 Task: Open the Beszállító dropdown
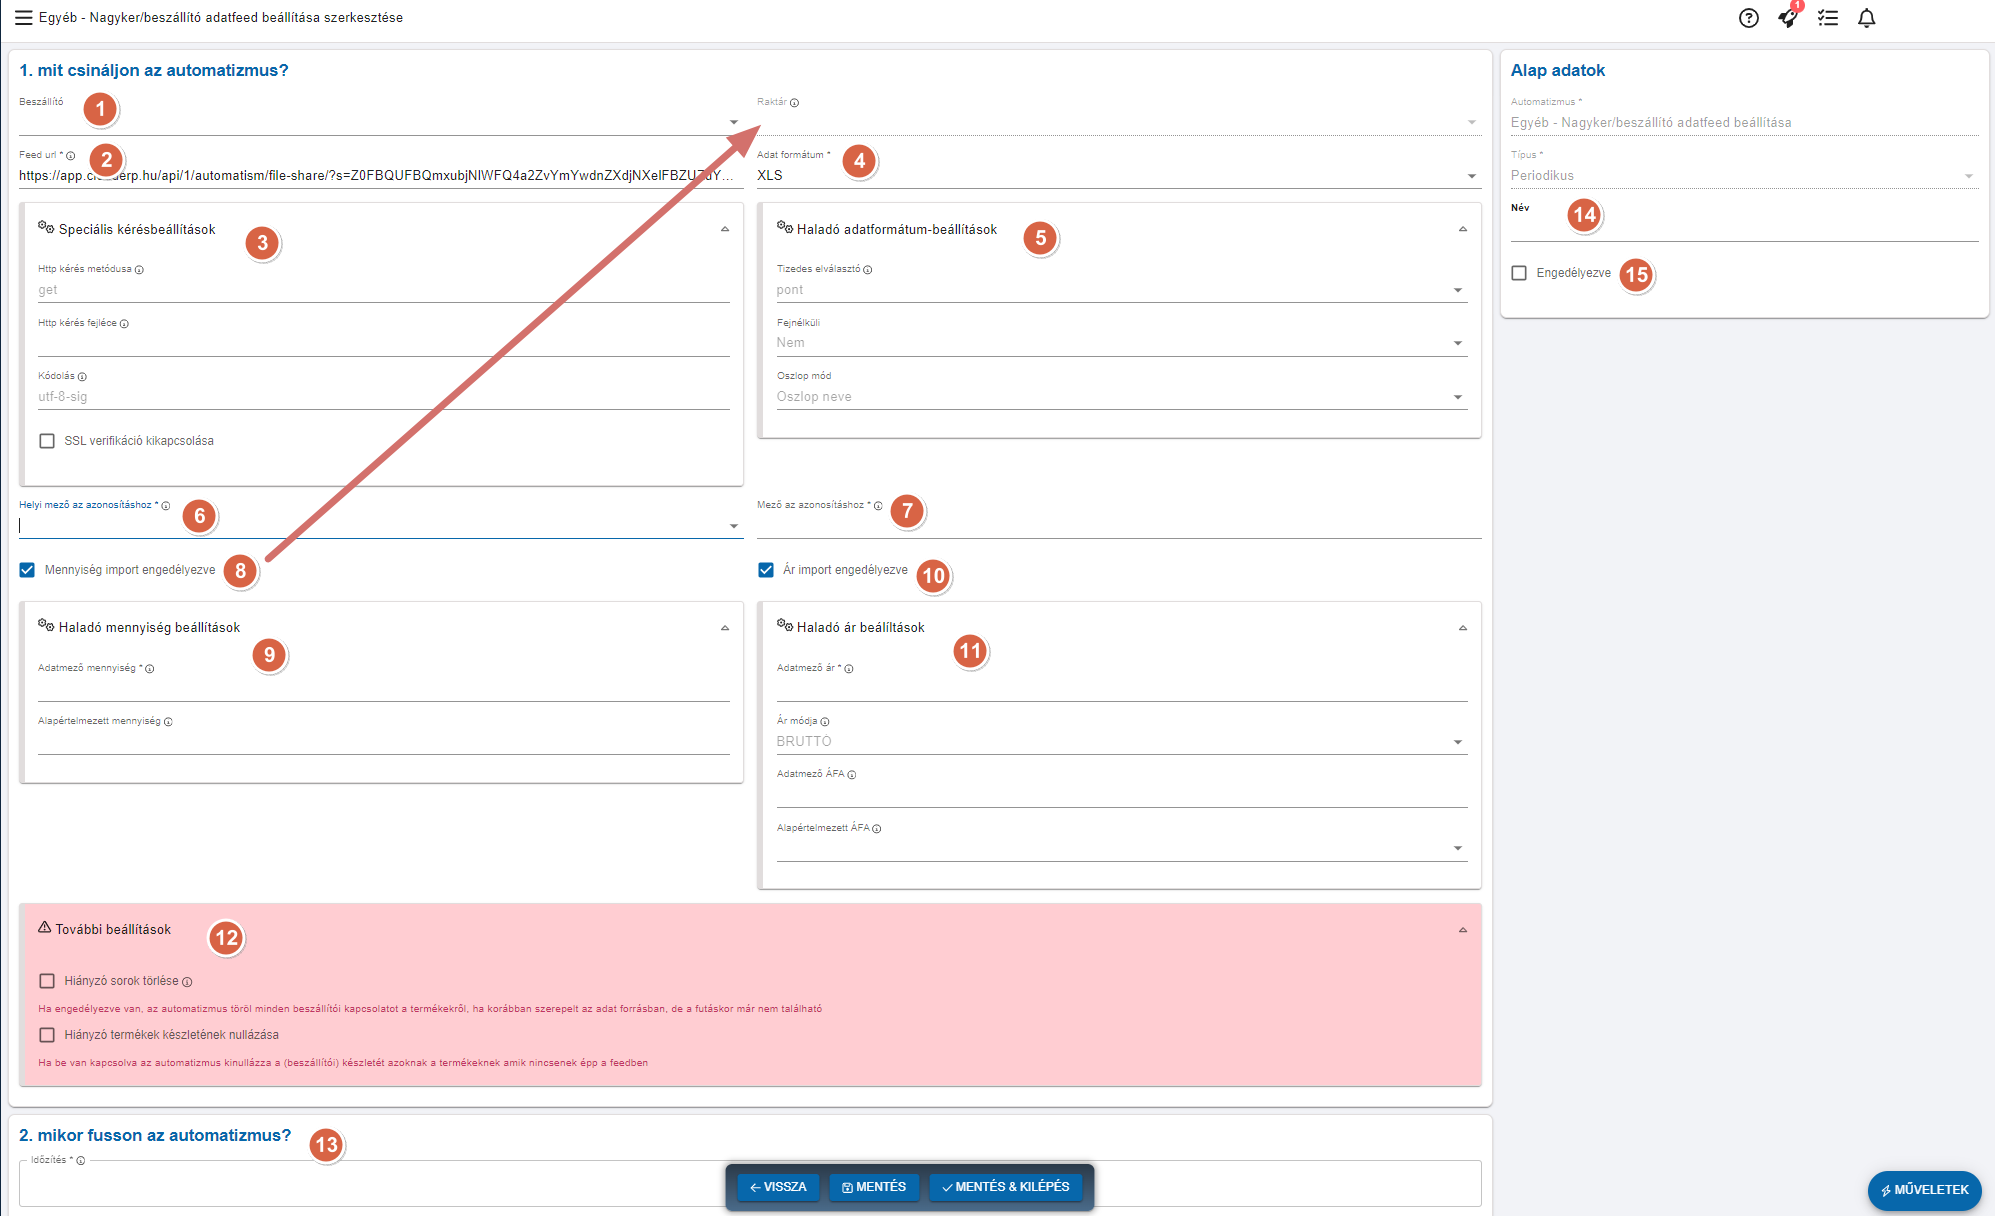(381, 122)
